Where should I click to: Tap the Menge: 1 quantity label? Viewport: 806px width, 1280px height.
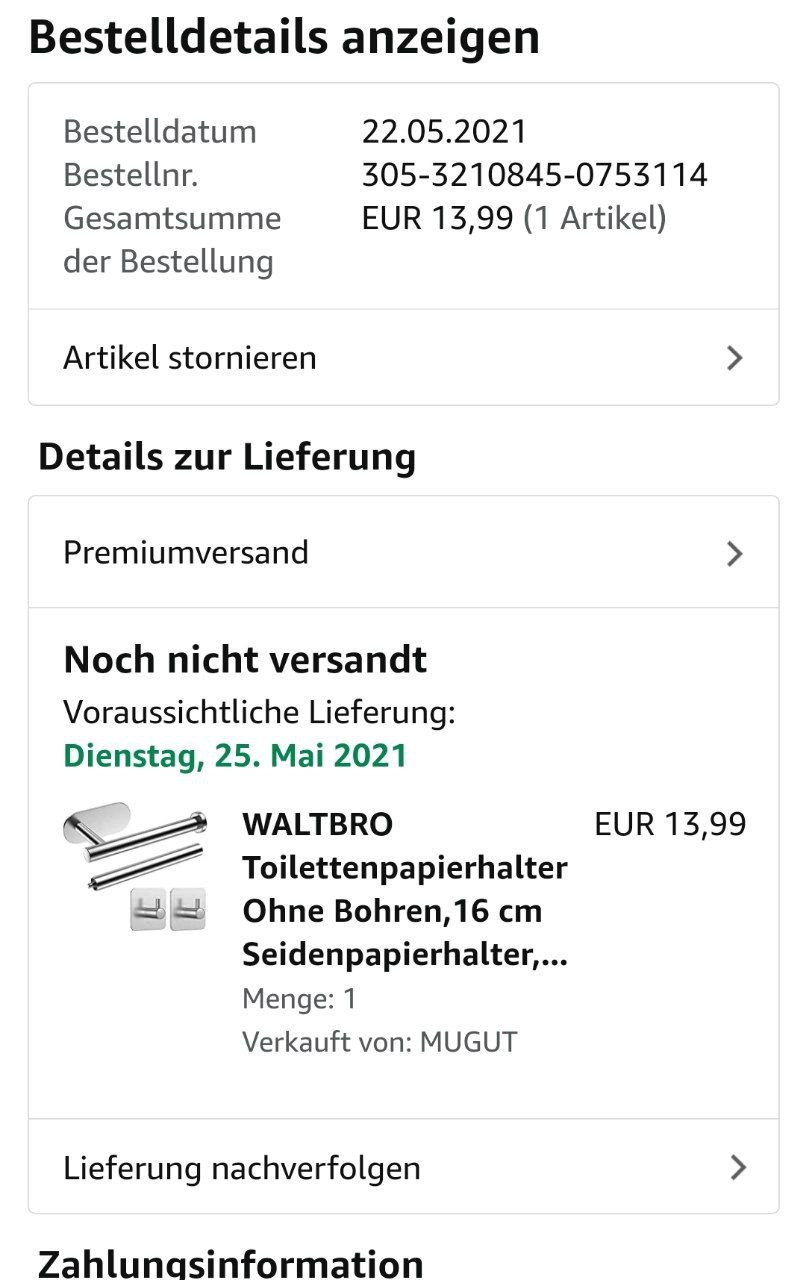(x=299, y=999)
